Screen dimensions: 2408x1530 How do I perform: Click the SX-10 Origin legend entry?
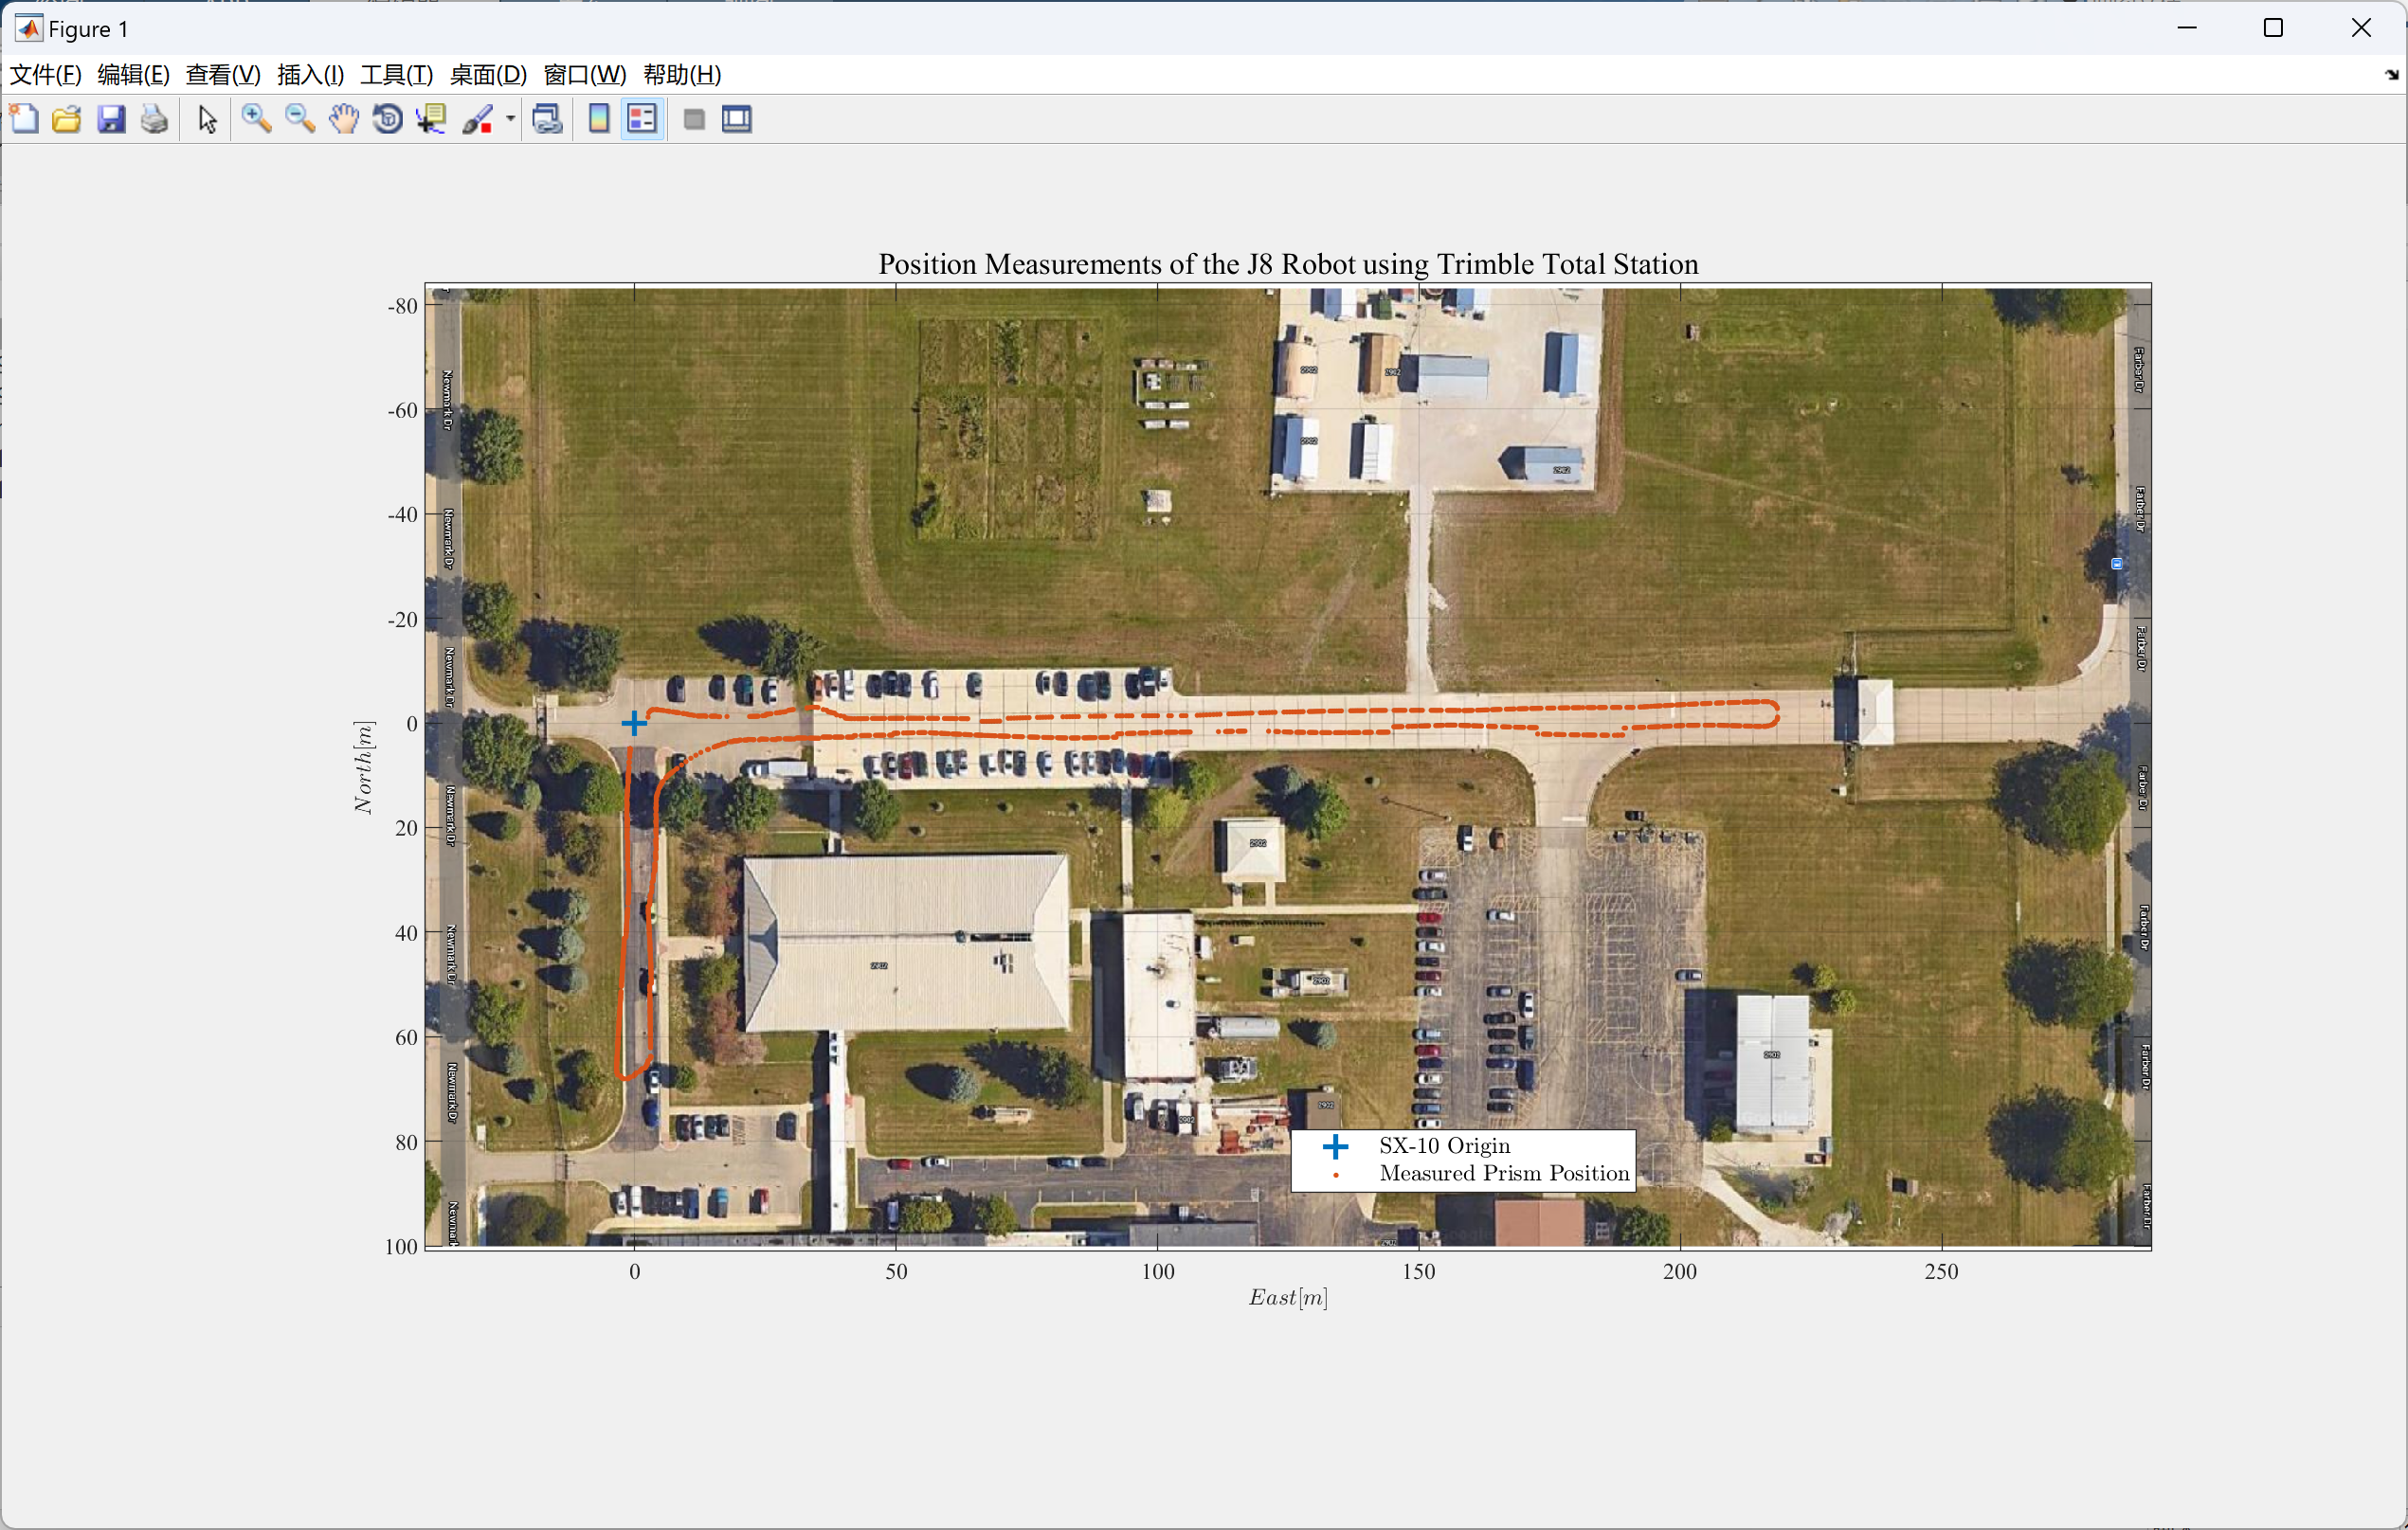click(1444, 1146)
